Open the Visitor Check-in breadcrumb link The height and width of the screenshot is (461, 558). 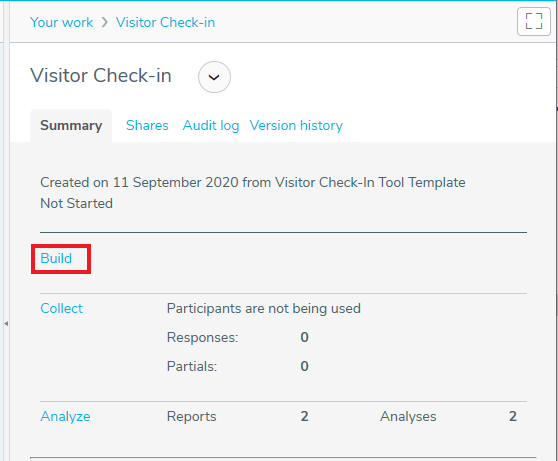[x=165, y=22]
